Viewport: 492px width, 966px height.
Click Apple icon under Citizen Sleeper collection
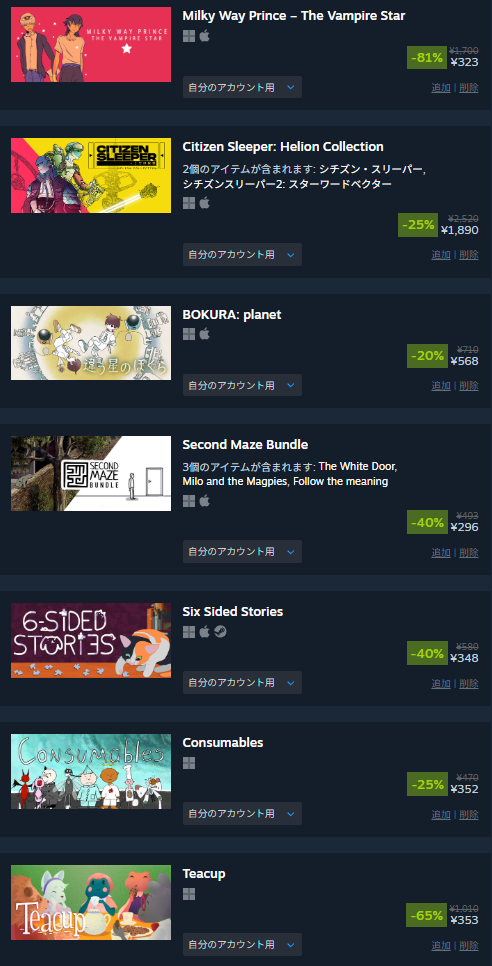204,203
